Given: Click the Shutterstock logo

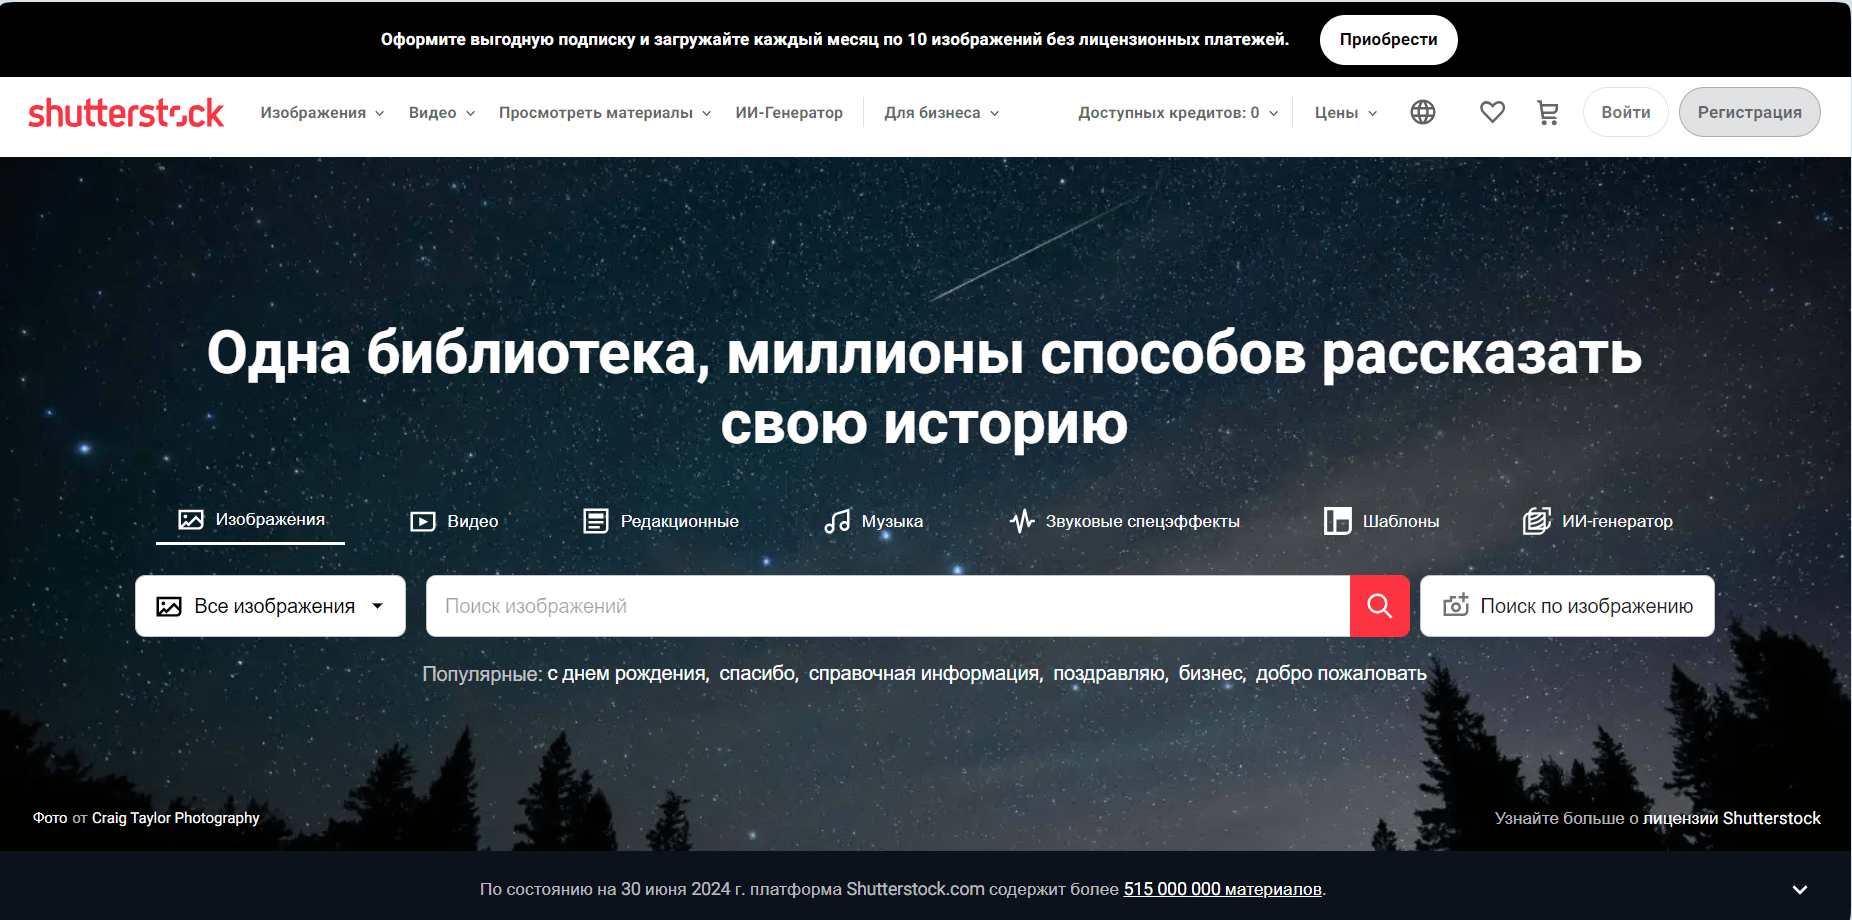Looking at the screenshot, I should [126, 113].
